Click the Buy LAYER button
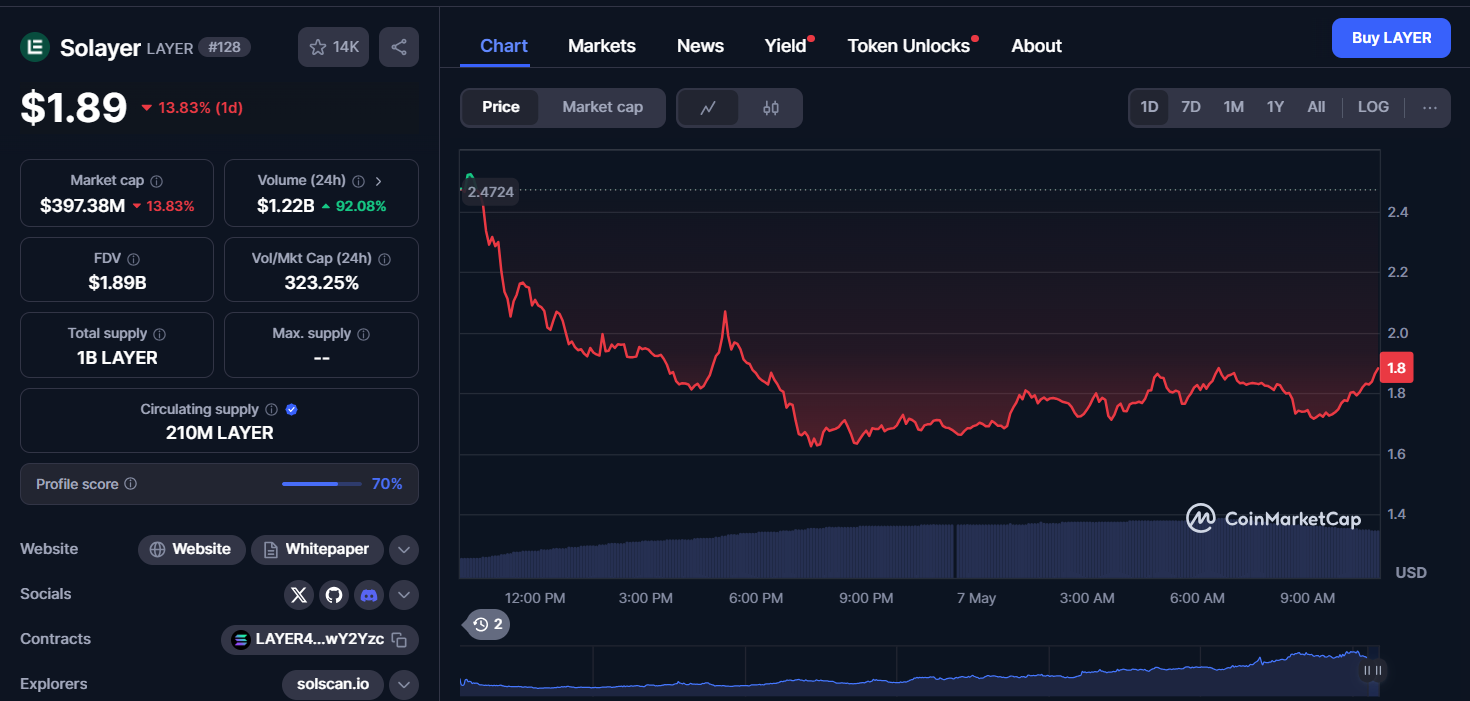 (x=1391, y=38)
